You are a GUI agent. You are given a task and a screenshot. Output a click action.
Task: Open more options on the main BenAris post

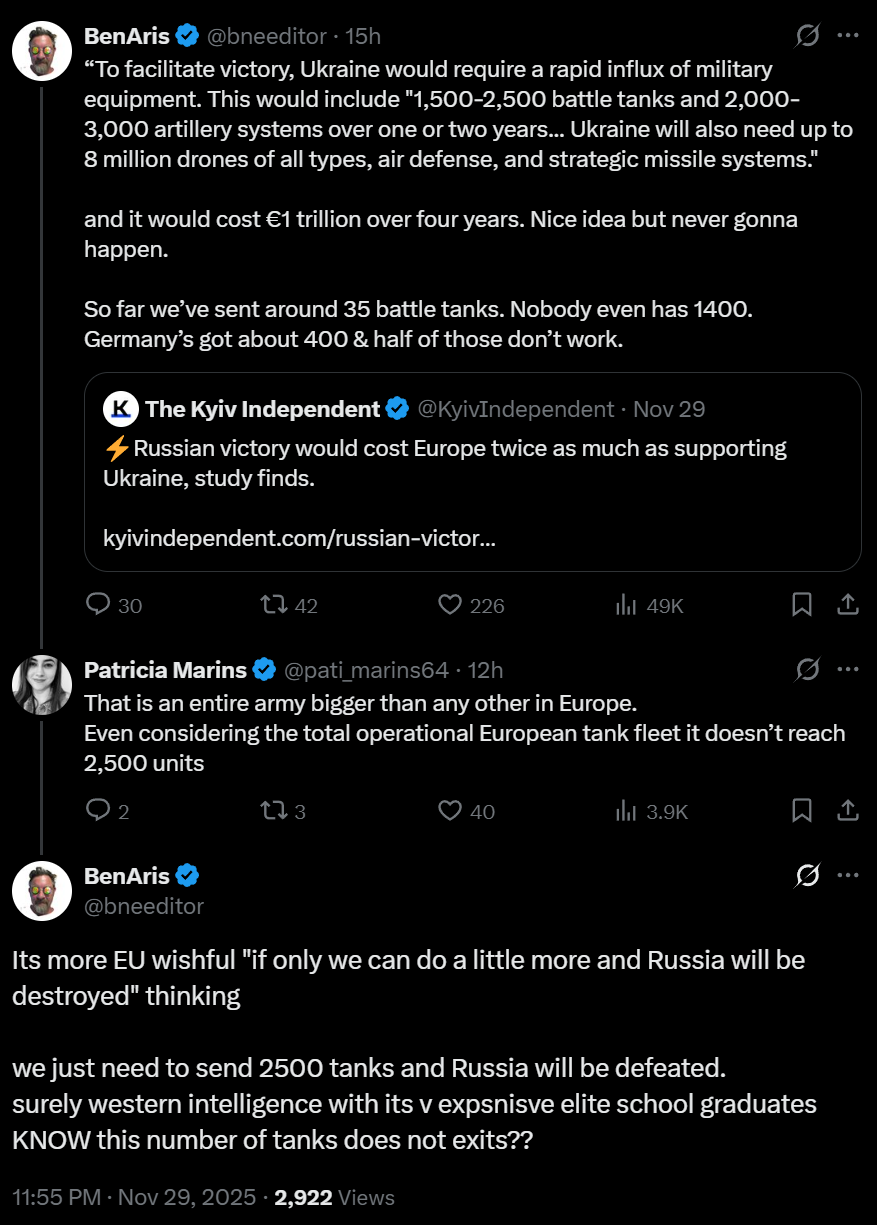tap(847, 876)
